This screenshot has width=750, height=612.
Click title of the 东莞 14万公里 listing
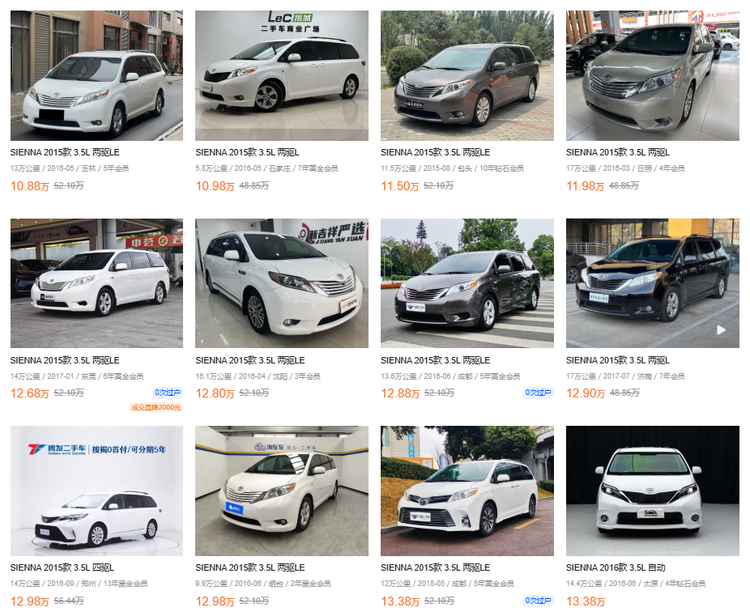(x=65, y=360)
